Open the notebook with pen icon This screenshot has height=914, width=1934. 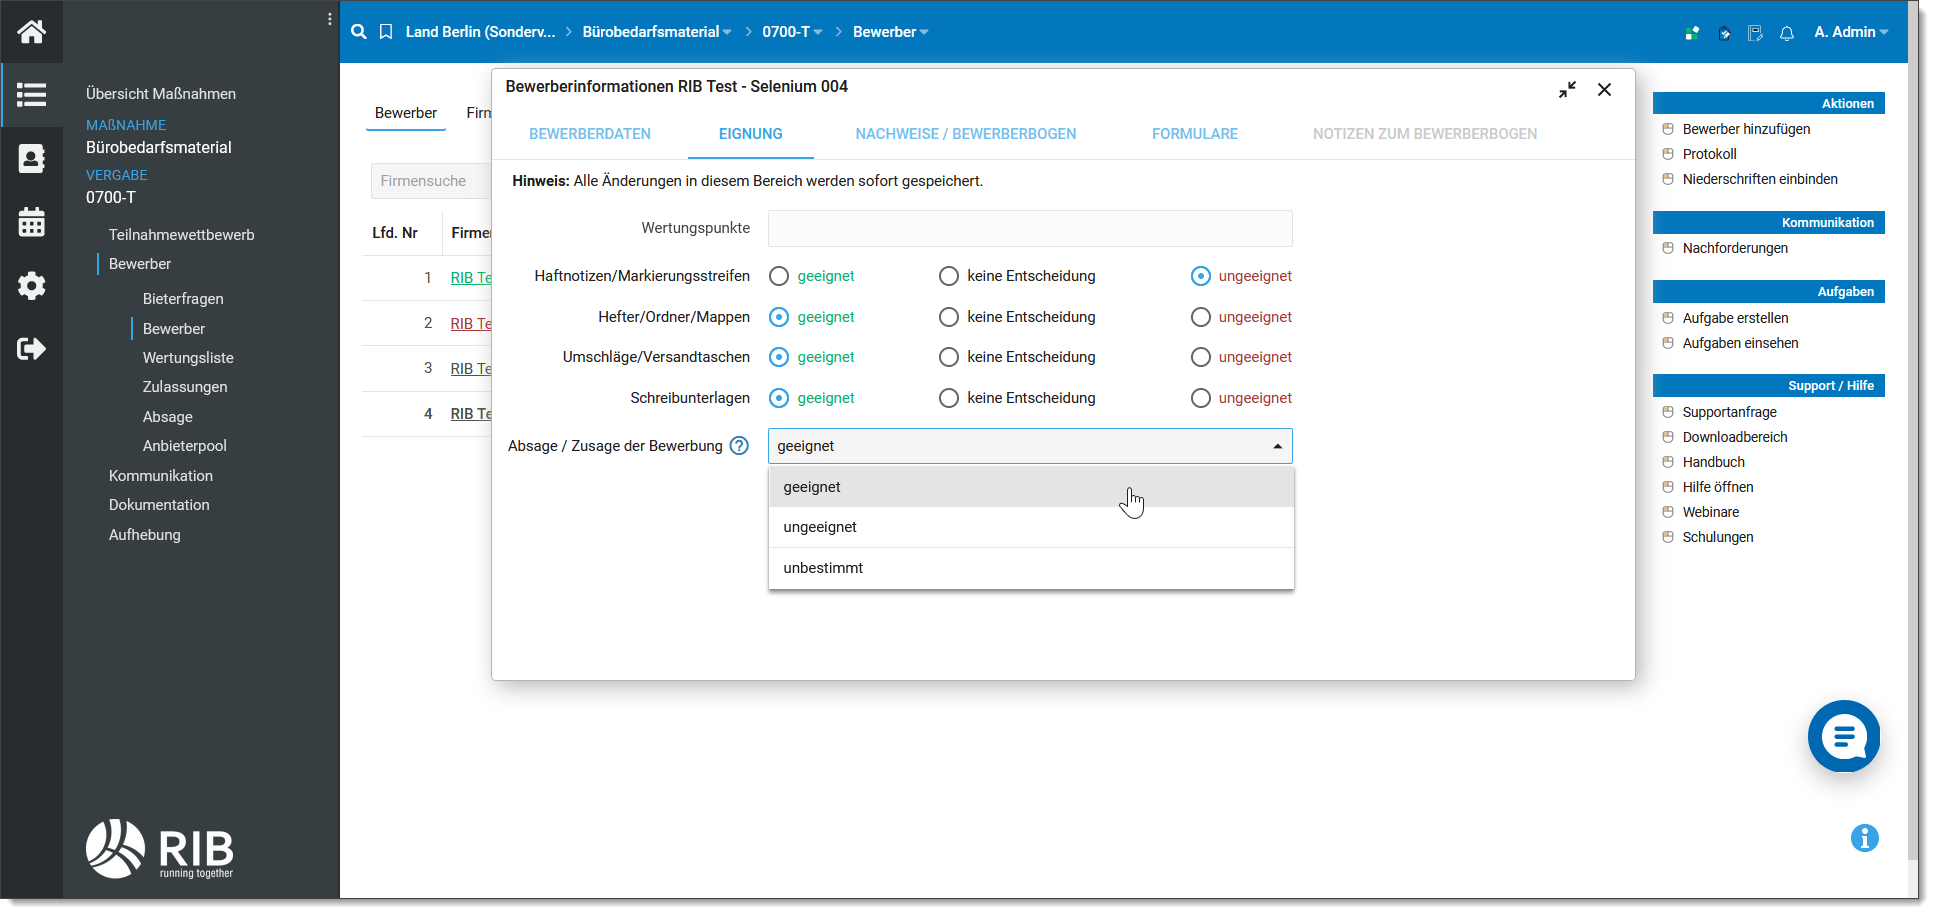(x=1755, y=33)
